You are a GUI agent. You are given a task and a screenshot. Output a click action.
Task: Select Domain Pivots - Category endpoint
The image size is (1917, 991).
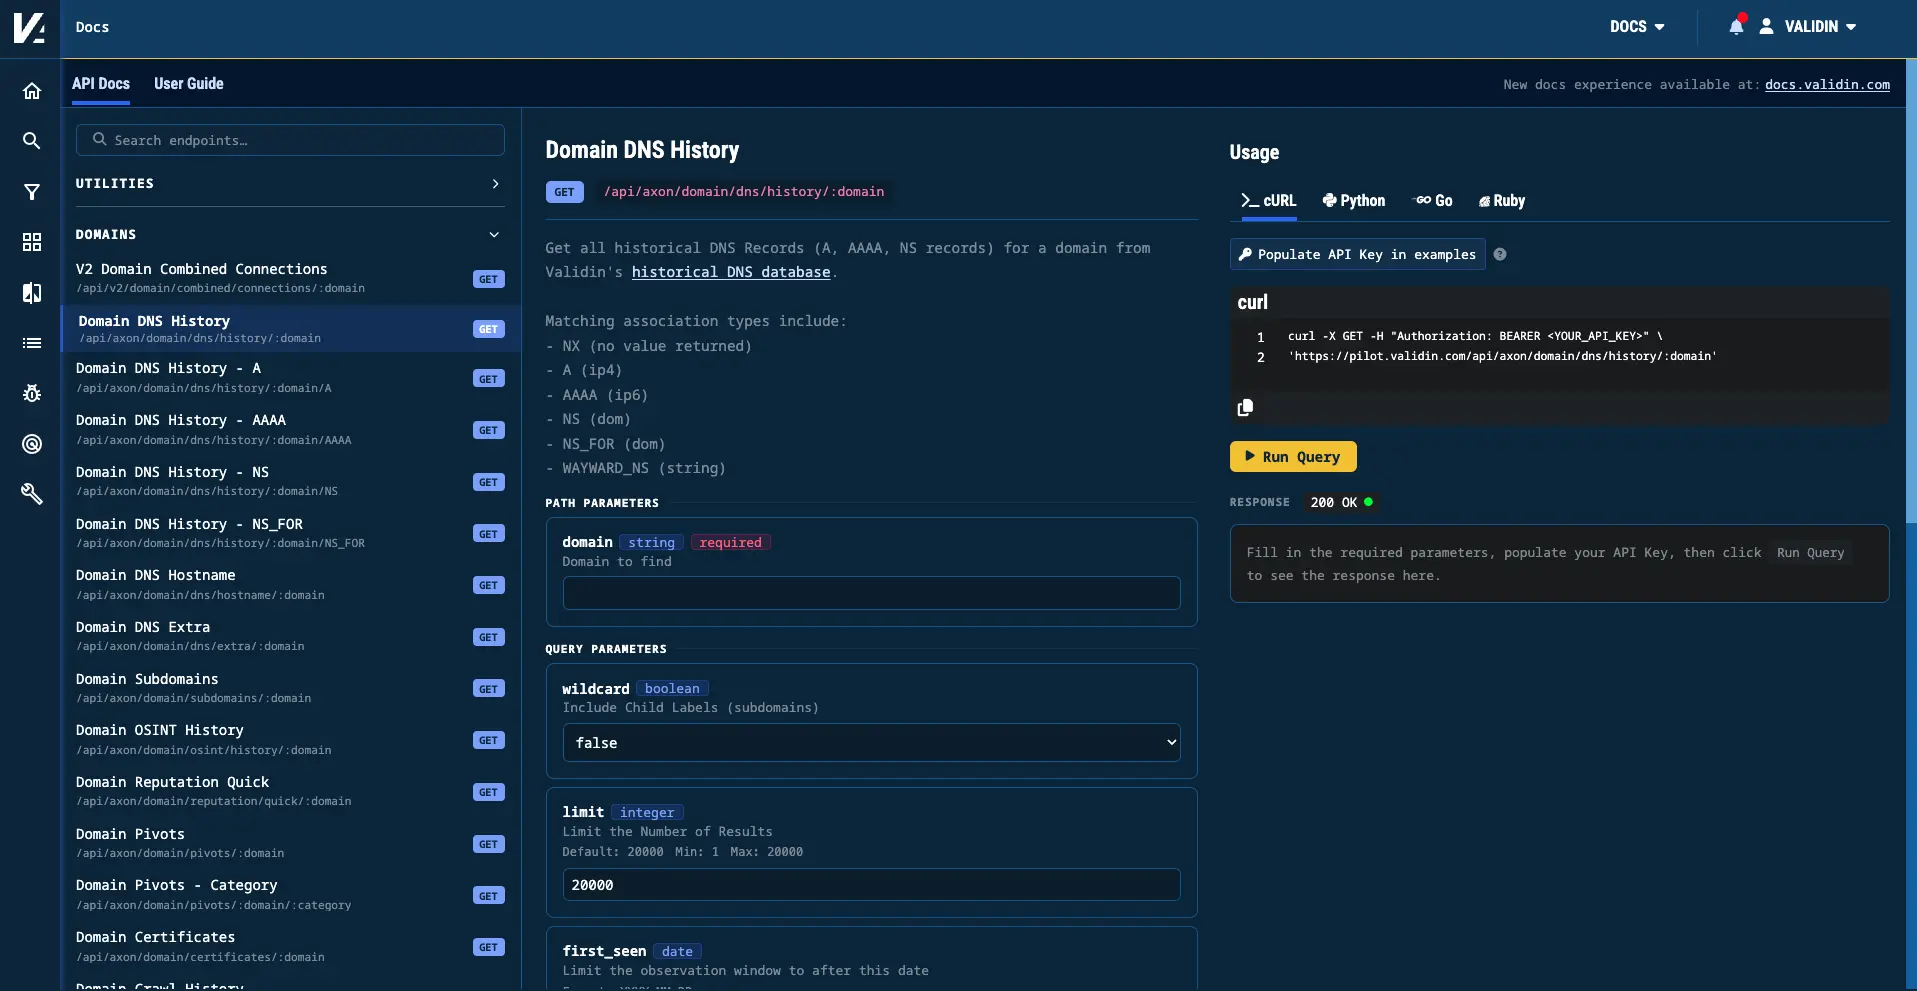290,895
